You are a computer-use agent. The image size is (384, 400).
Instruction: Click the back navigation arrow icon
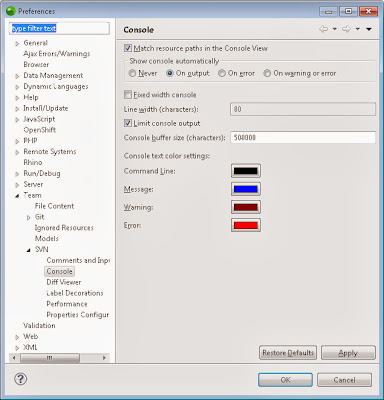(x=324, y=29)
